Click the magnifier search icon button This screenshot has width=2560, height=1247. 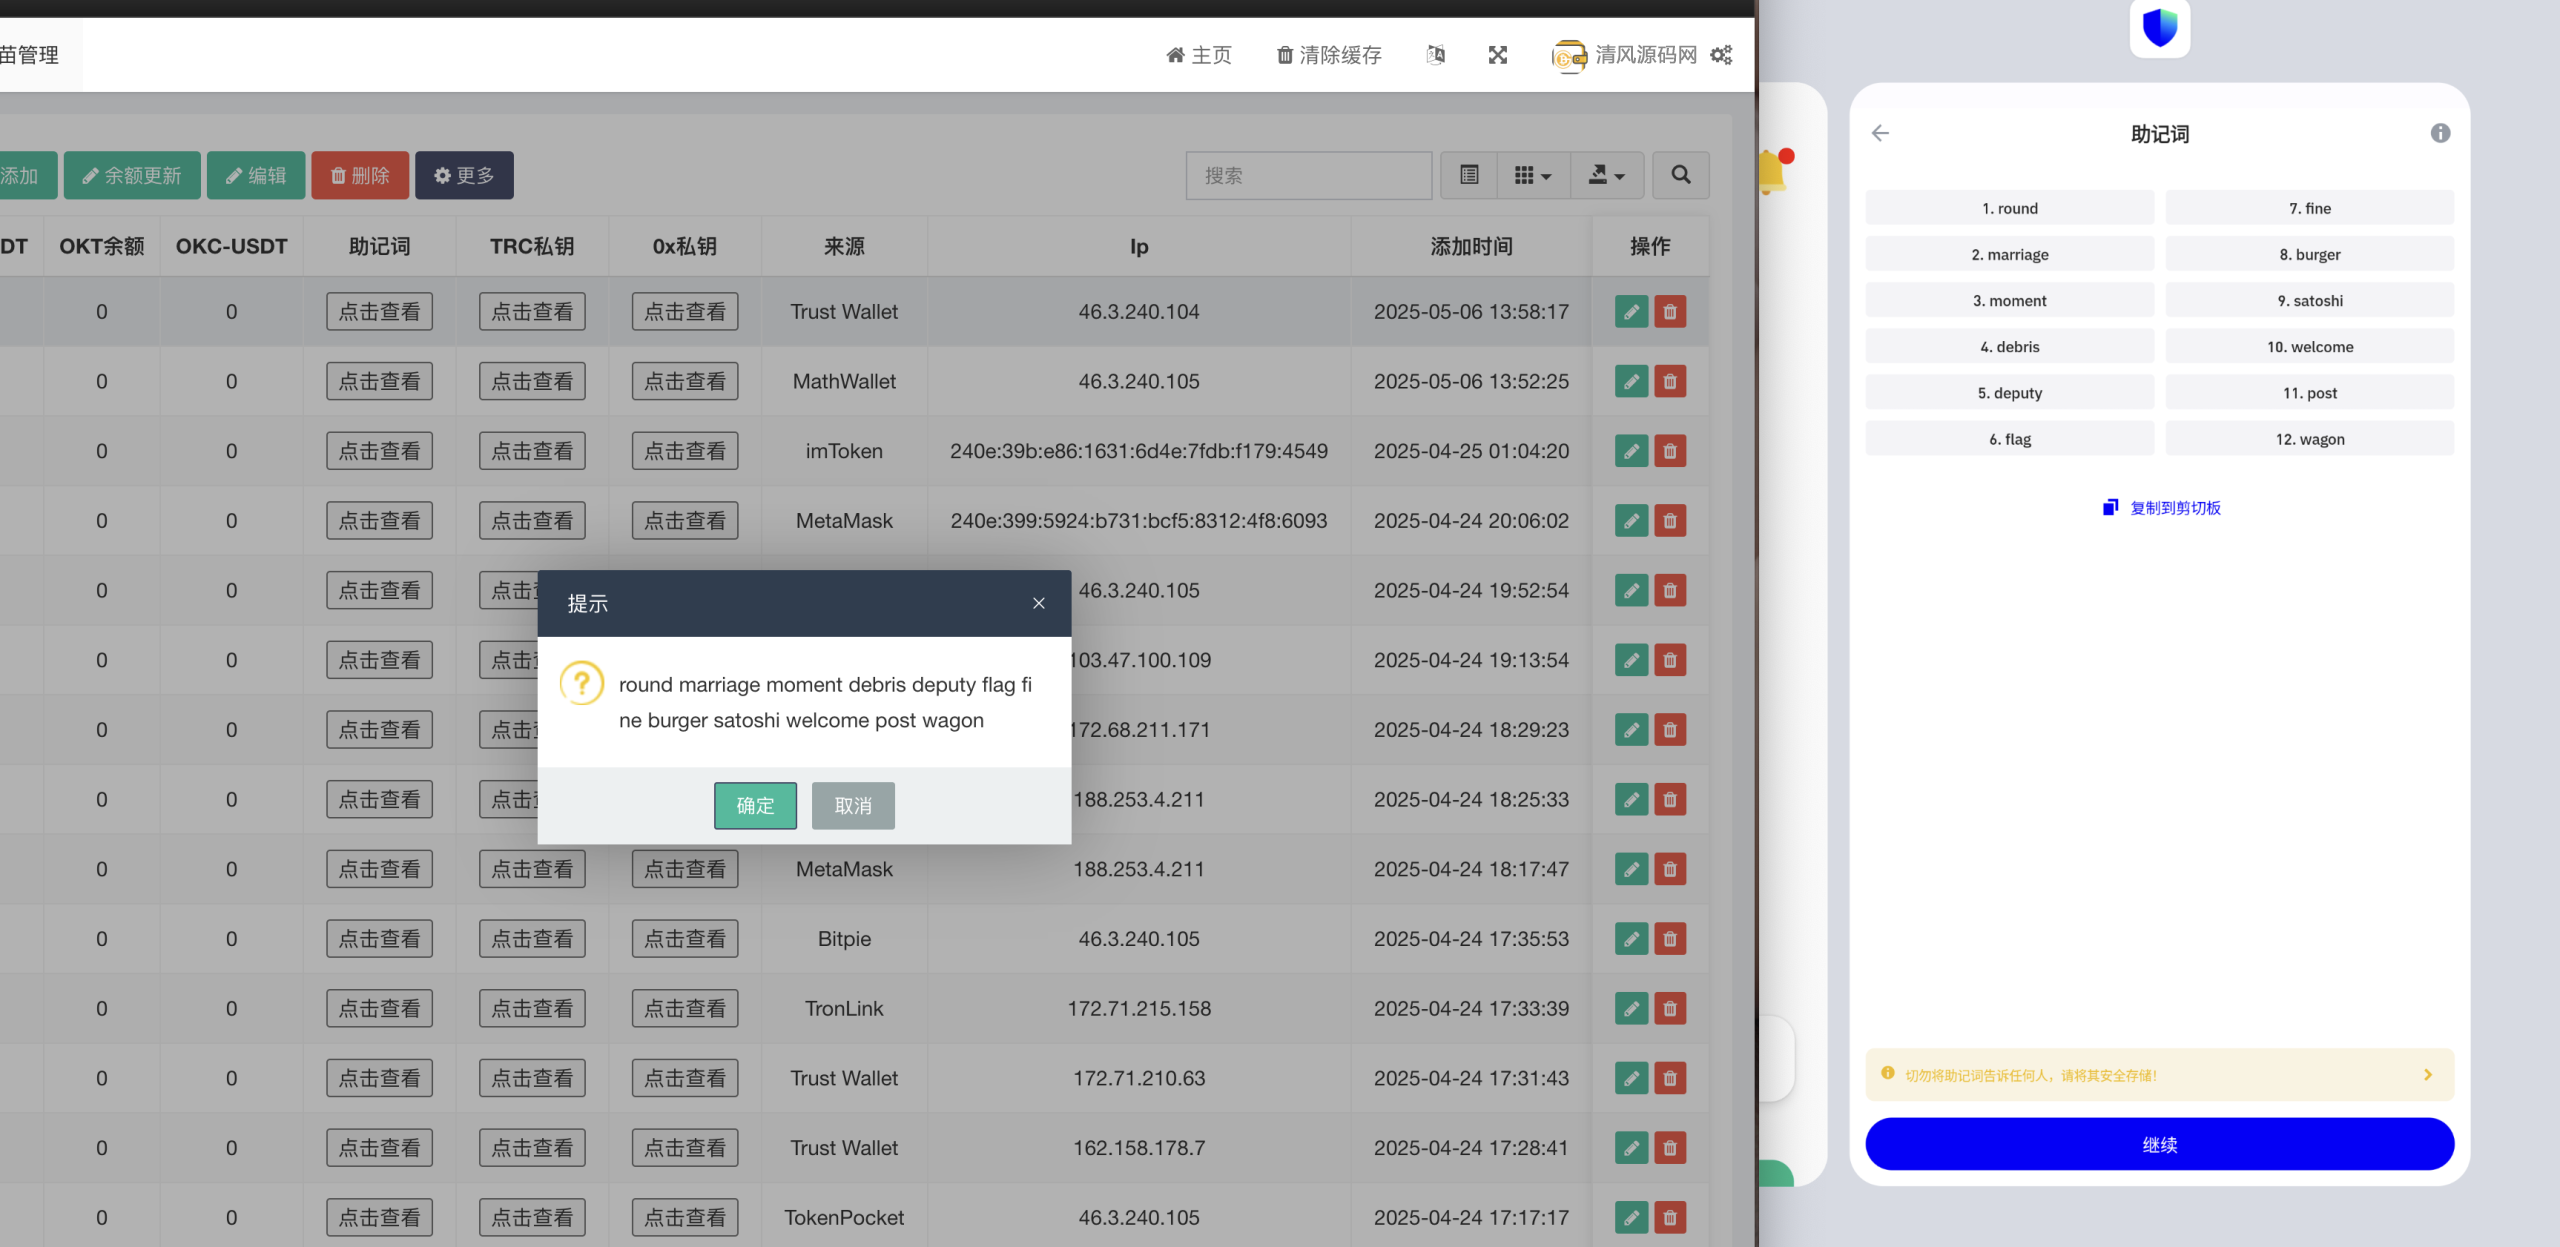(x=1681, y=175)
